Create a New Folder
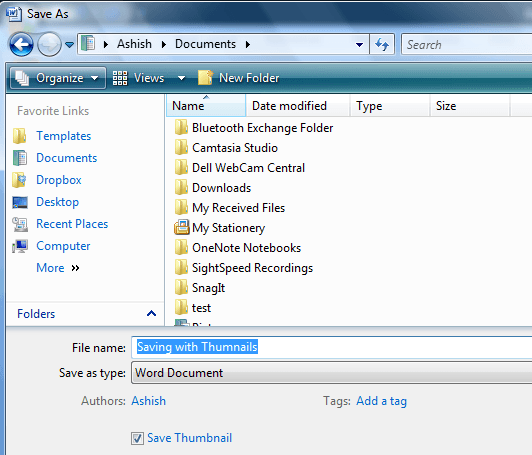This screenshot has height=455, width=532. tap(239, 78)
